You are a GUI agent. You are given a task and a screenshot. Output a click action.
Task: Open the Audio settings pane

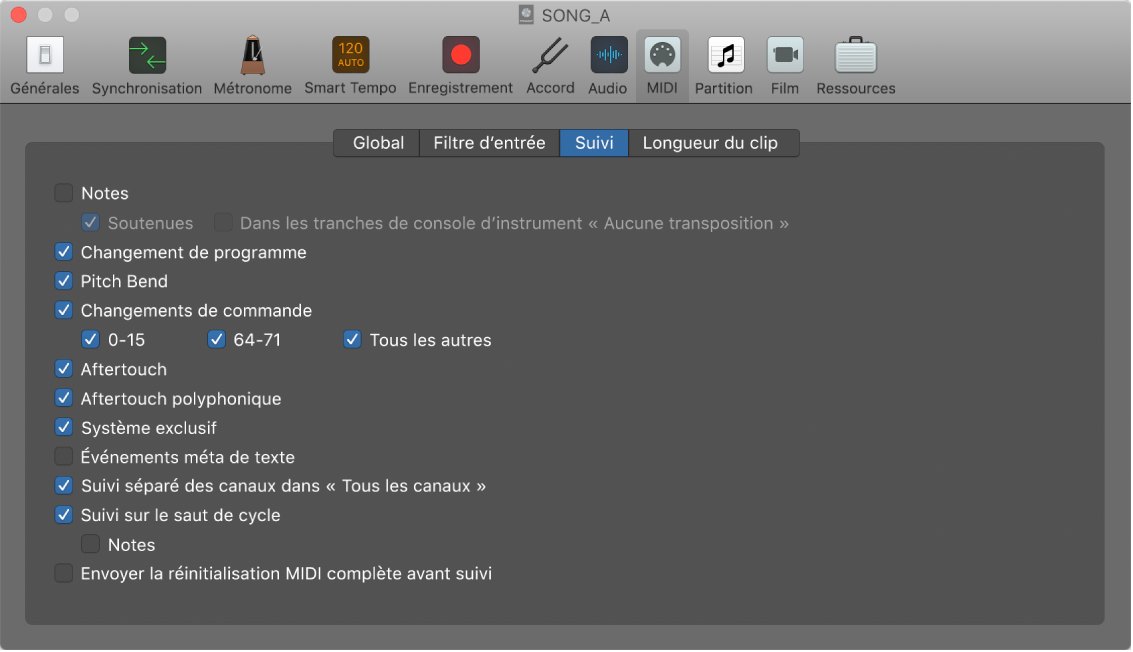608,66
